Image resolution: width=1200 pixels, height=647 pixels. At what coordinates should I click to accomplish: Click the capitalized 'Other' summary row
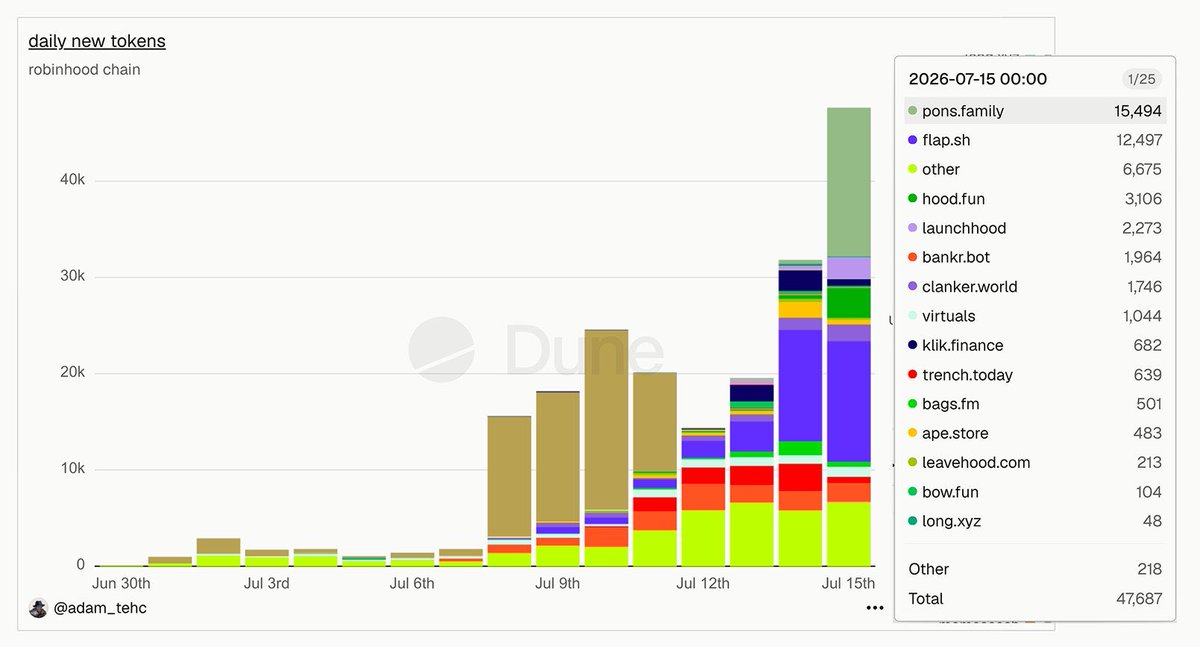pyautogui.click(x=1035, y=569)
